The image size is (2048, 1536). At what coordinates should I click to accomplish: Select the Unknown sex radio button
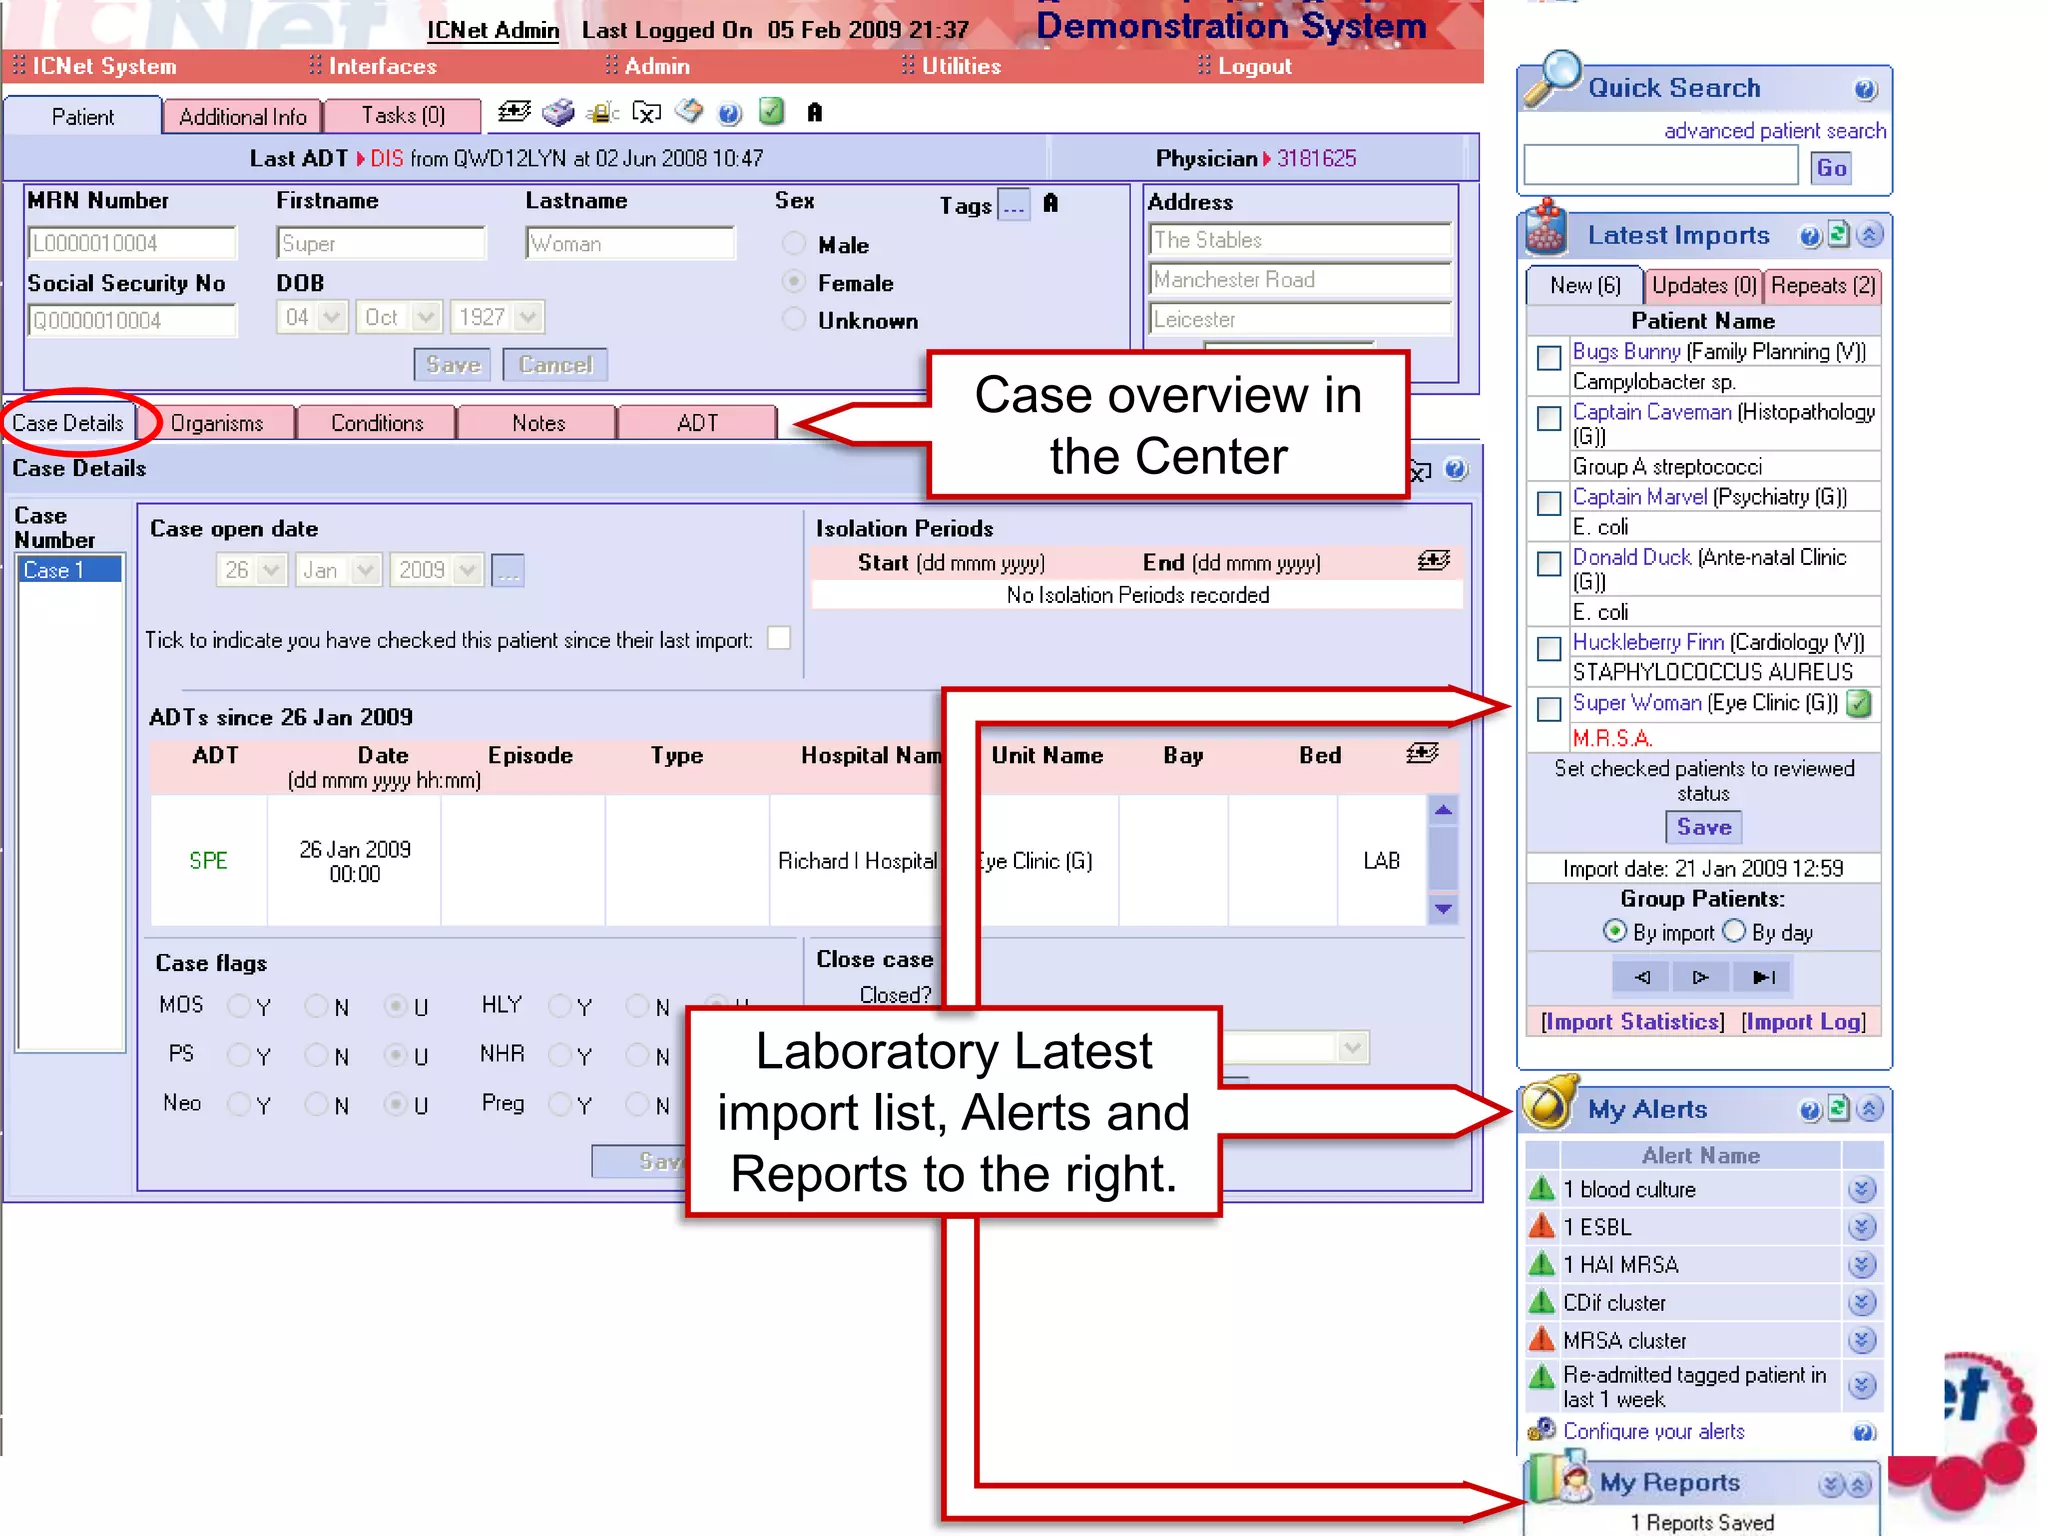click(x=794, y=319)
